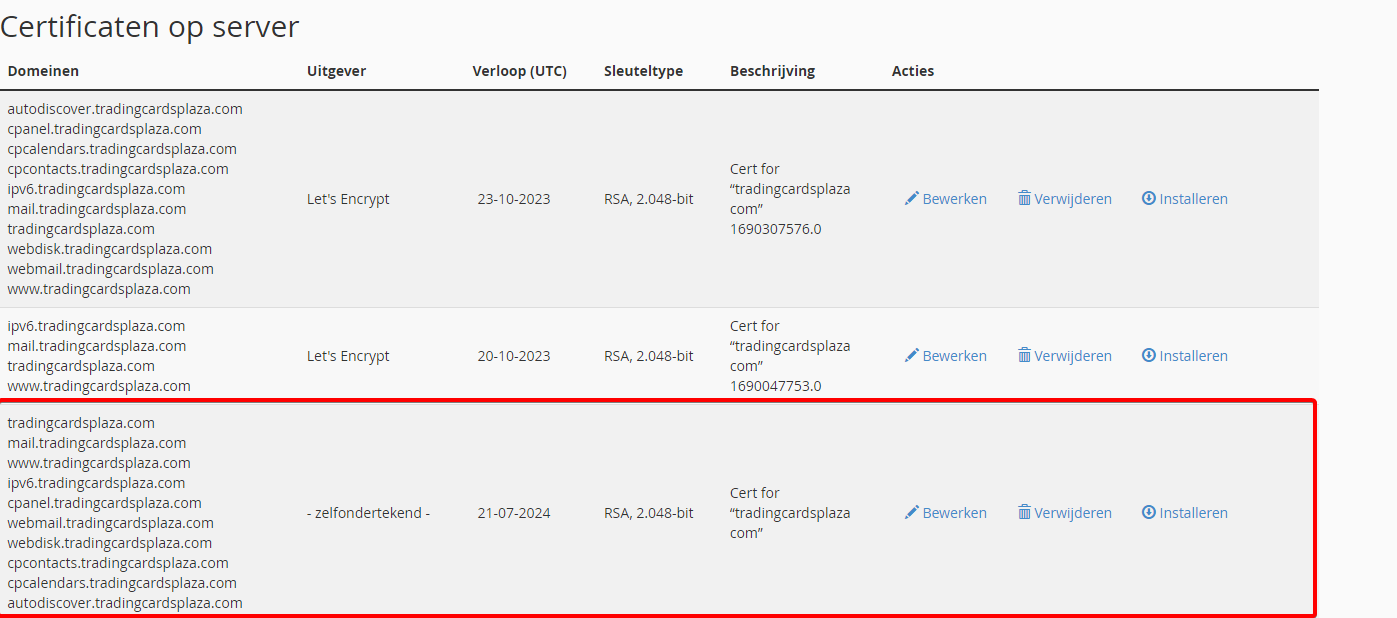
Task: Click trash icon for Let's Encrypt 23-10-2023 certificate
Action: [1024, 199]
